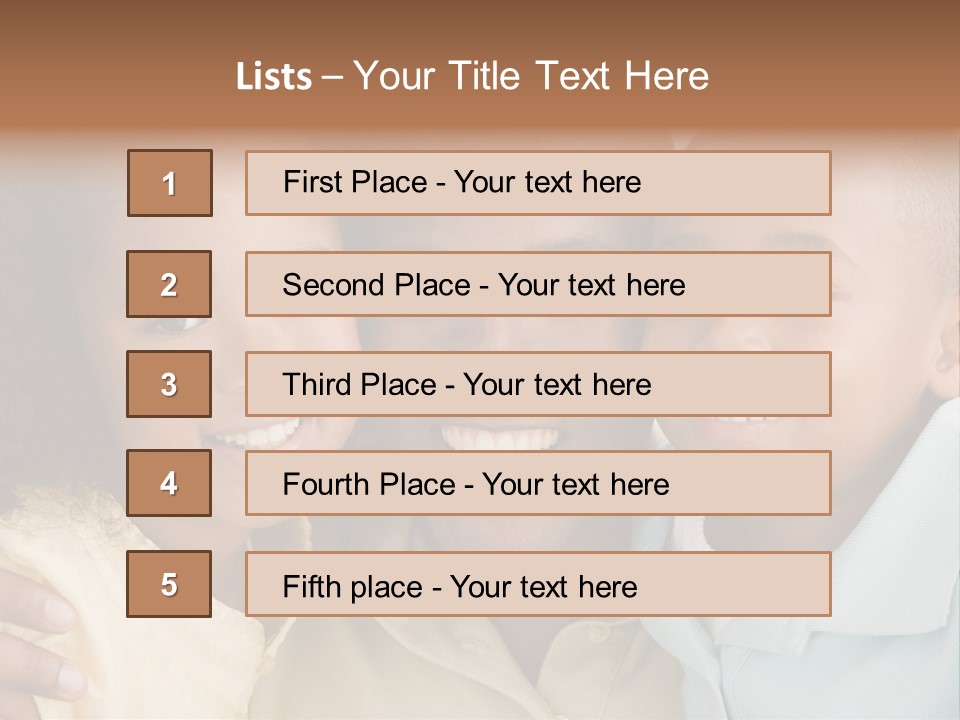Select the 'Second Place' text bar
This screenshot has width=960, height=720.
point(538,284)
